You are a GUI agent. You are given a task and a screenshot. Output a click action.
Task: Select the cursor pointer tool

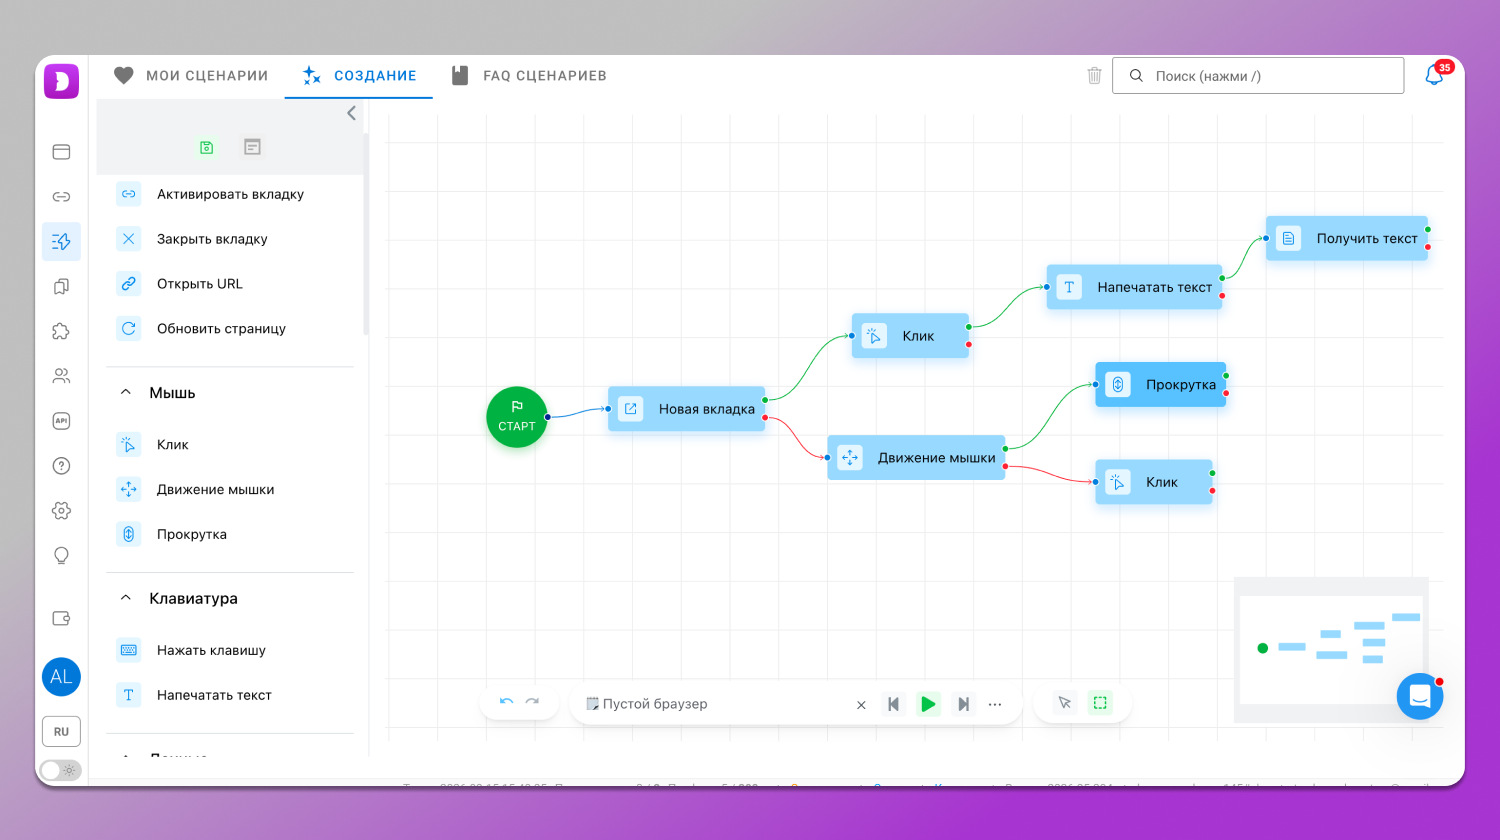pos(1065,703)
